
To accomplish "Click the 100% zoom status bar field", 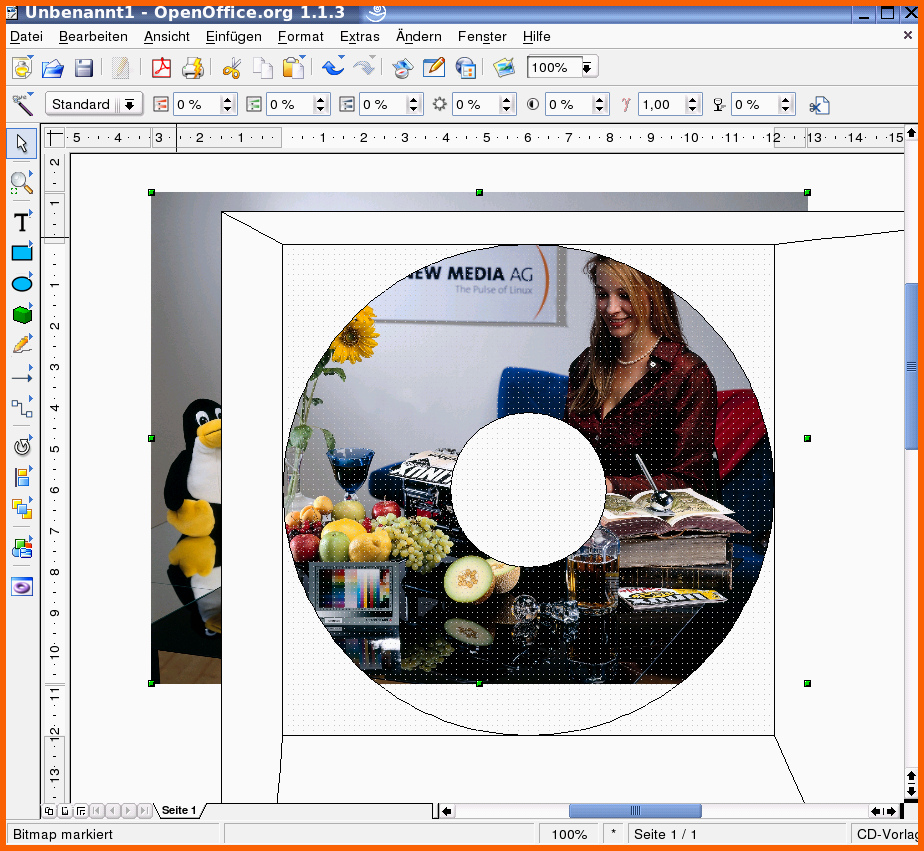I will (569, 834).
